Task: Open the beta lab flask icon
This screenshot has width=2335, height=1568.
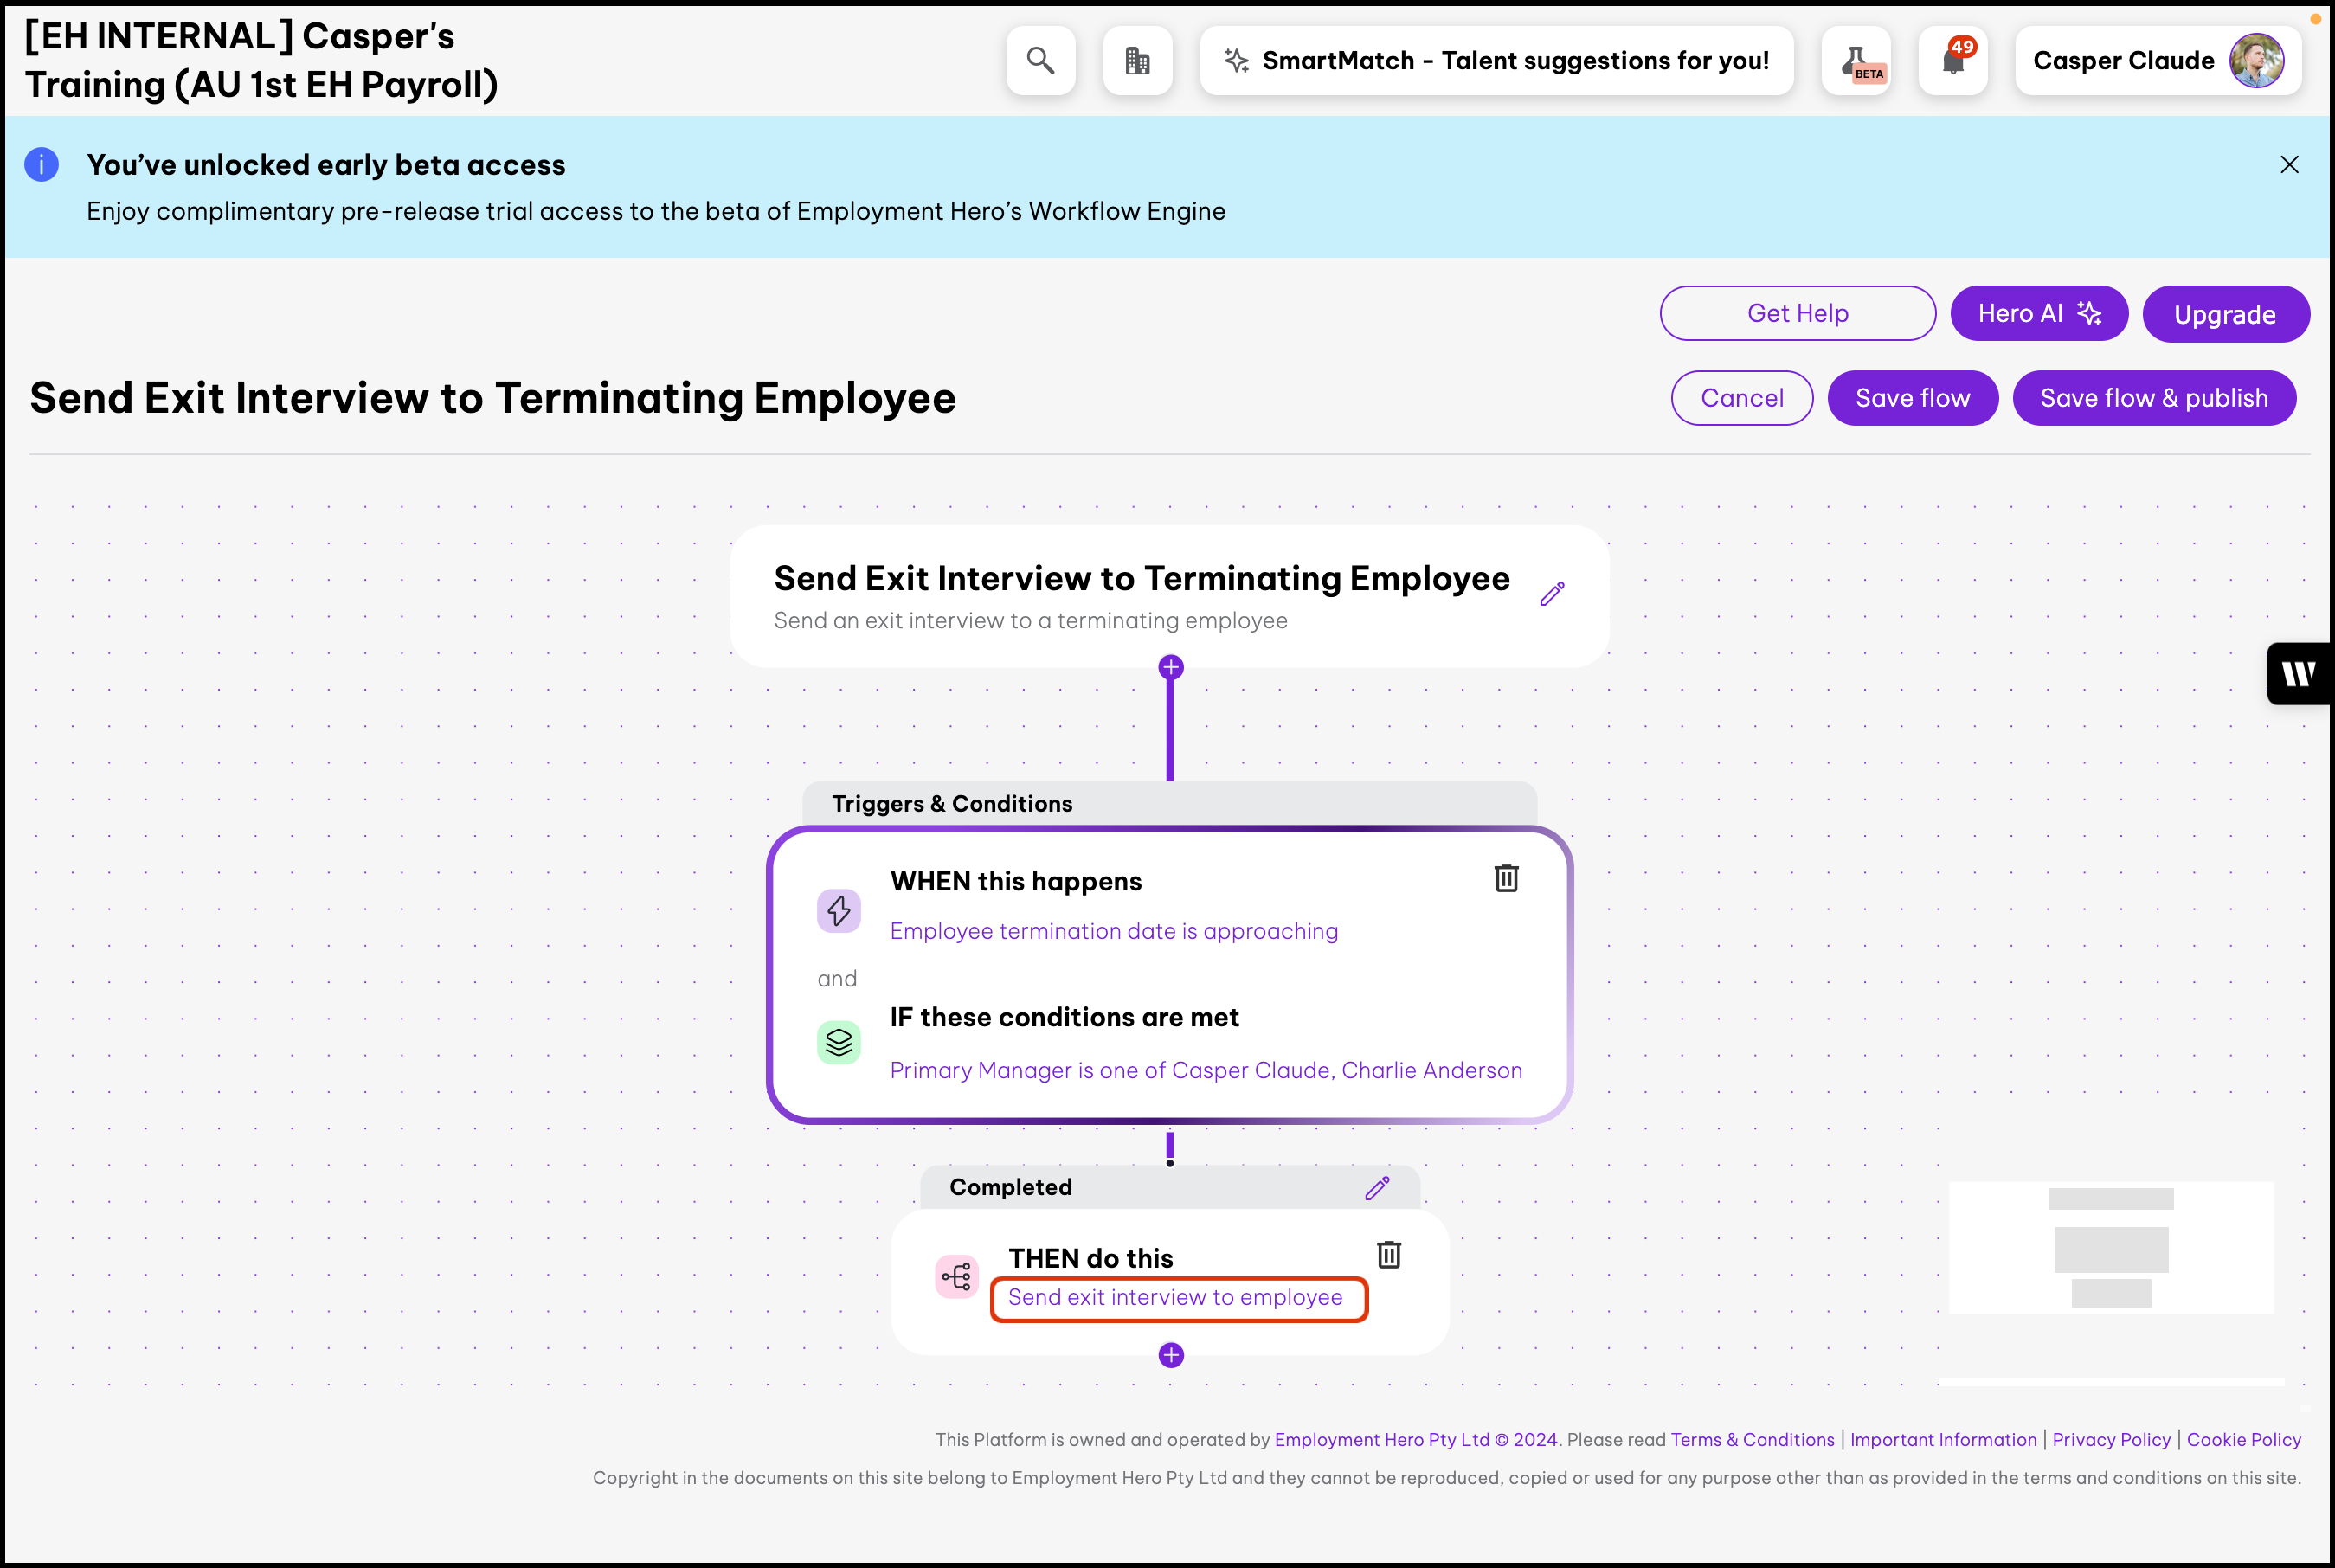Action: pos(1856,61)
